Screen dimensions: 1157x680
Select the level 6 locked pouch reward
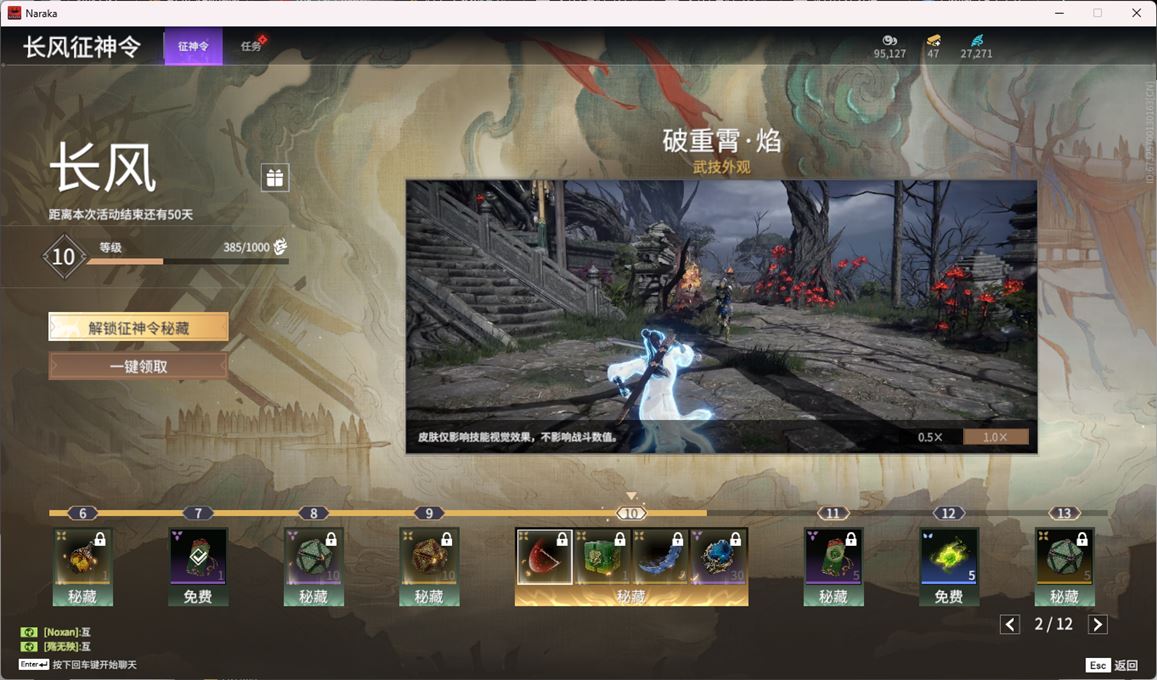(x=83, y=558)
